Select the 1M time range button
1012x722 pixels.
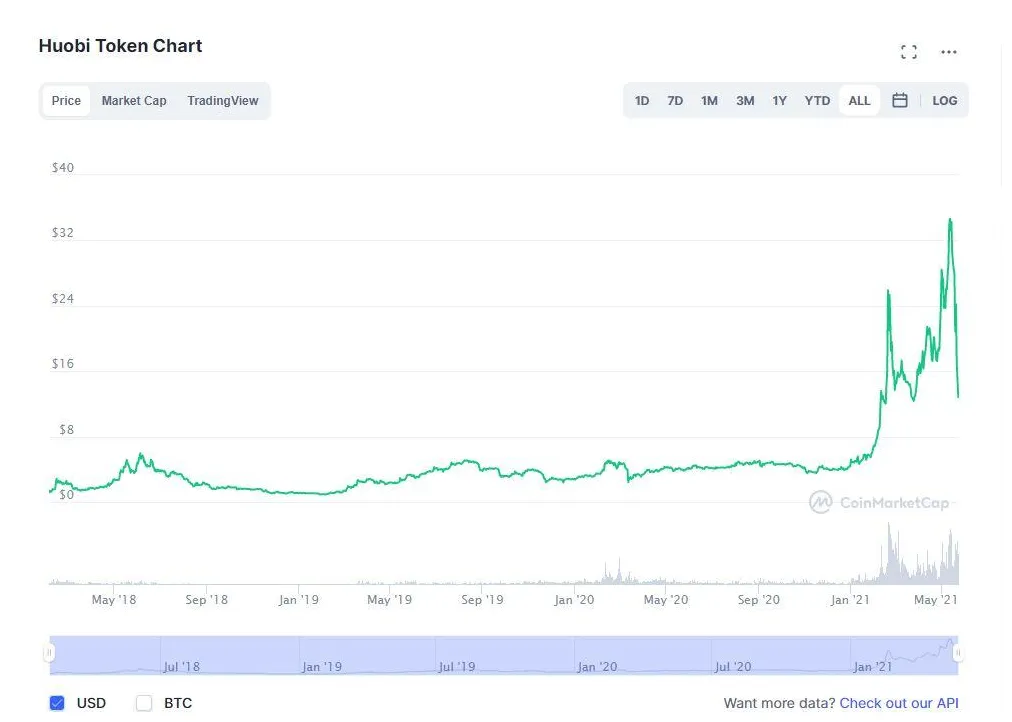click(709, 100)
